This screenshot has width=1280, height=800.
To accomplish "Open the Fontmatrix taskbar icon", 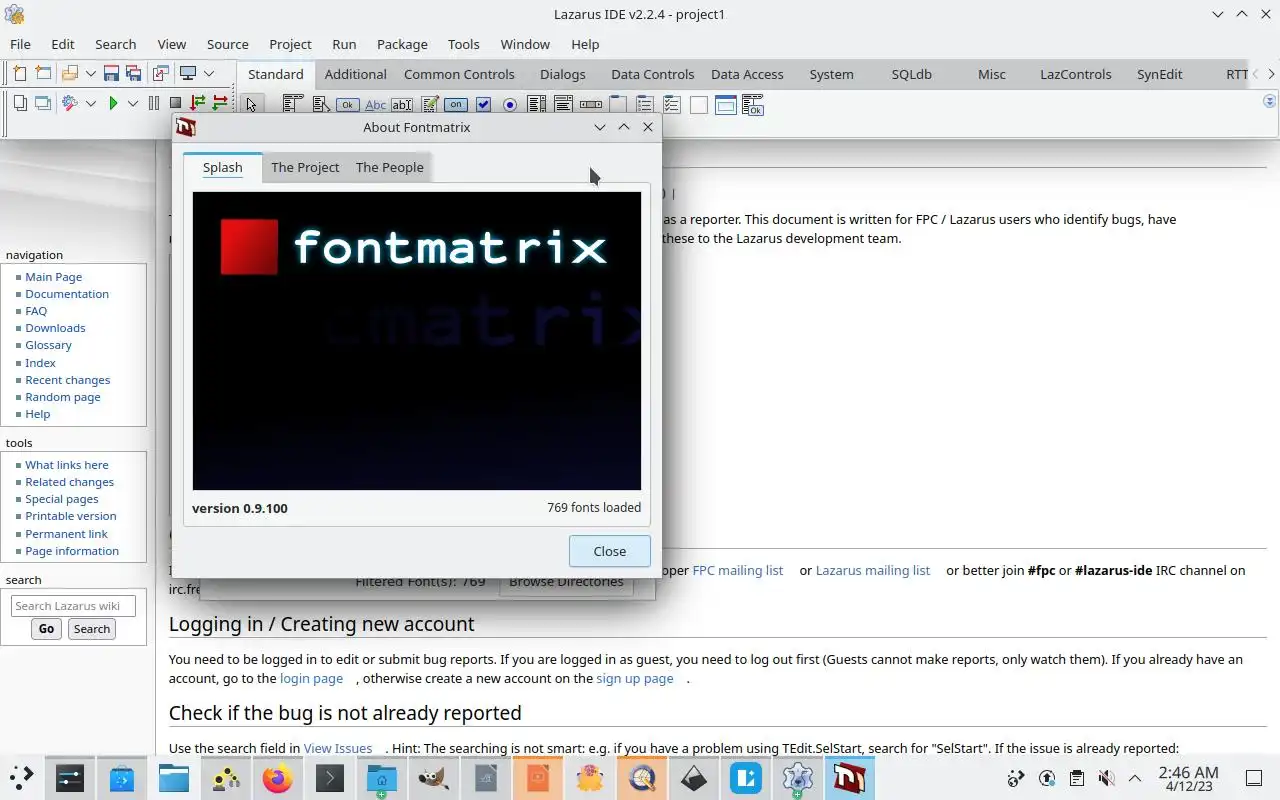I will [850, 778].
